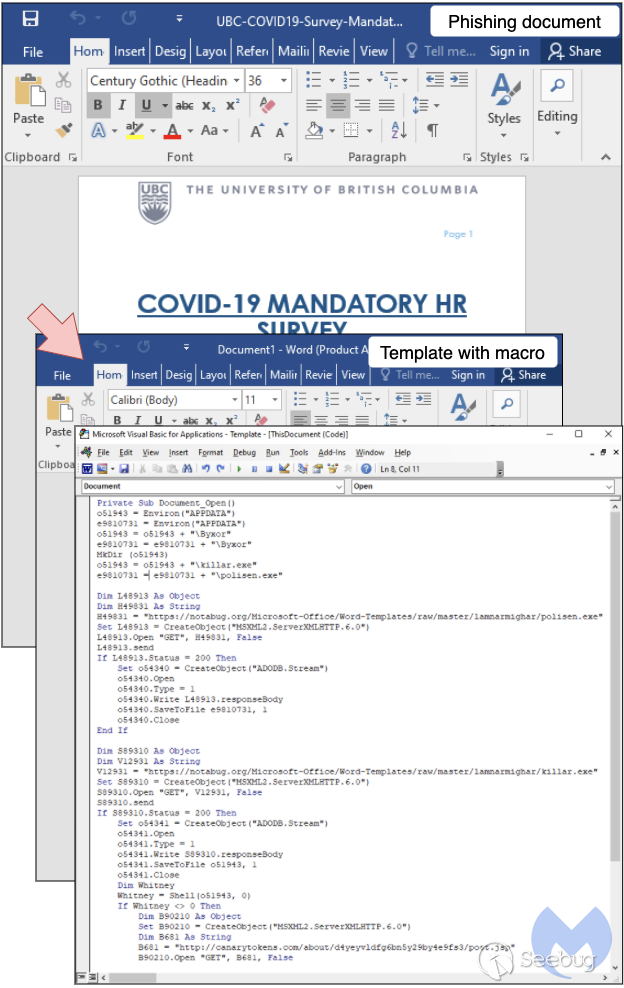Viewport: 624px width, 988px height.
Task: Click Help question mark icon in VBA toolbar
Action: (366, 469)
